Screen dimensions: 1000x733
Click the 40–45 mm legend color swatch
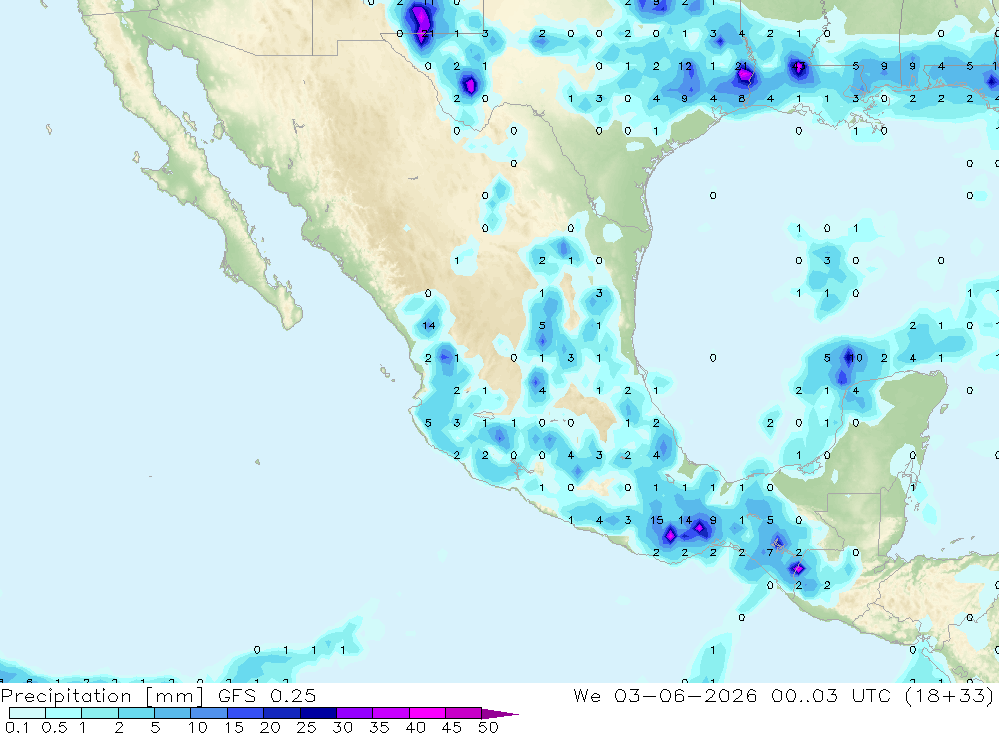pyautogui.click(x=427, y=713)
